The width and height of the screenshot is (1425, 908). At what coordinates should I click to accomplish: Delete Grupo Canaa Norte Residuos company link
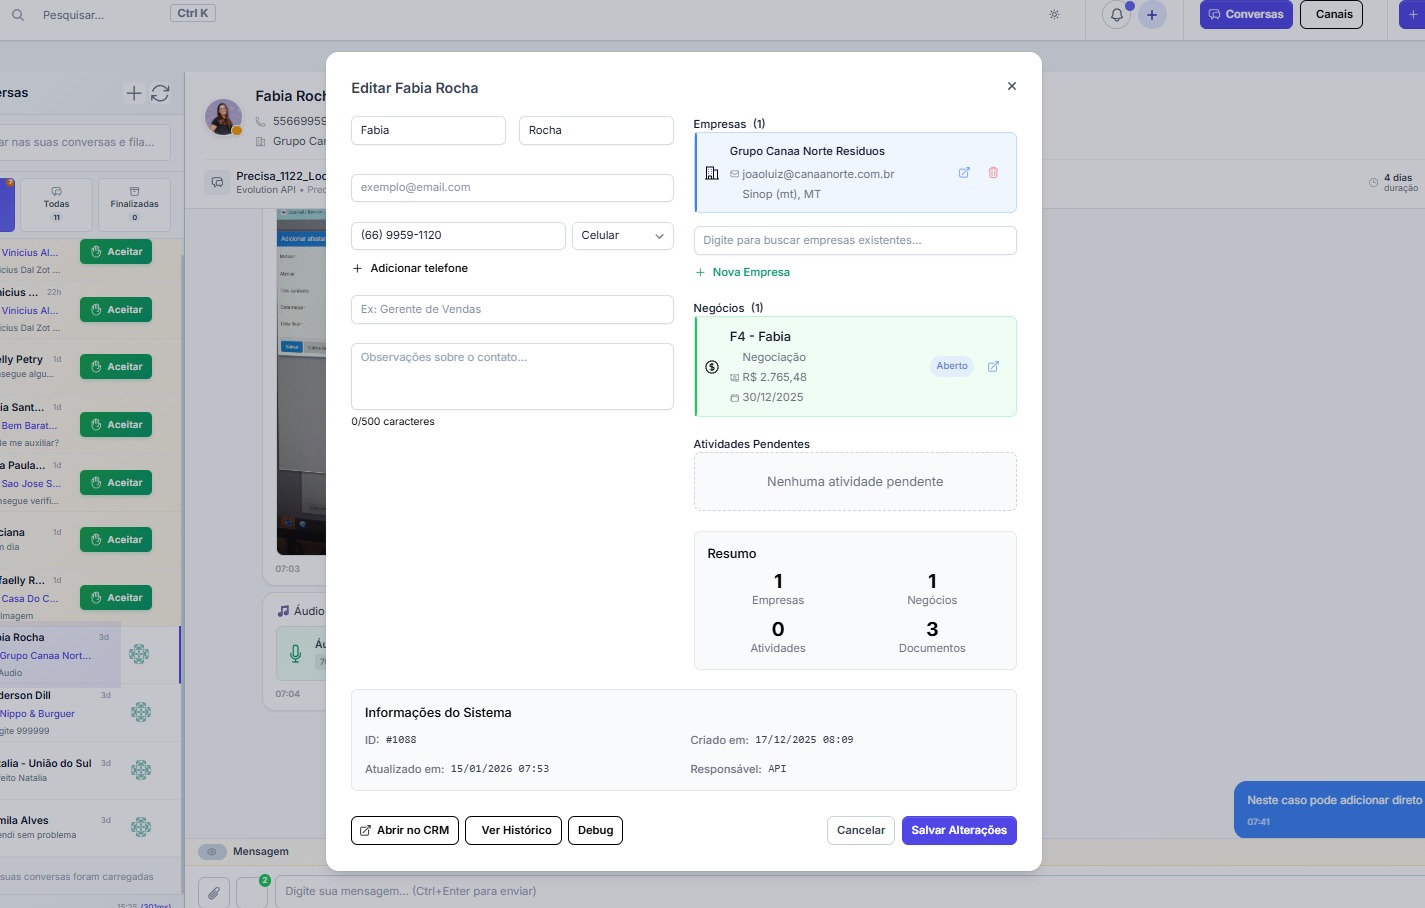click(993, 173)
